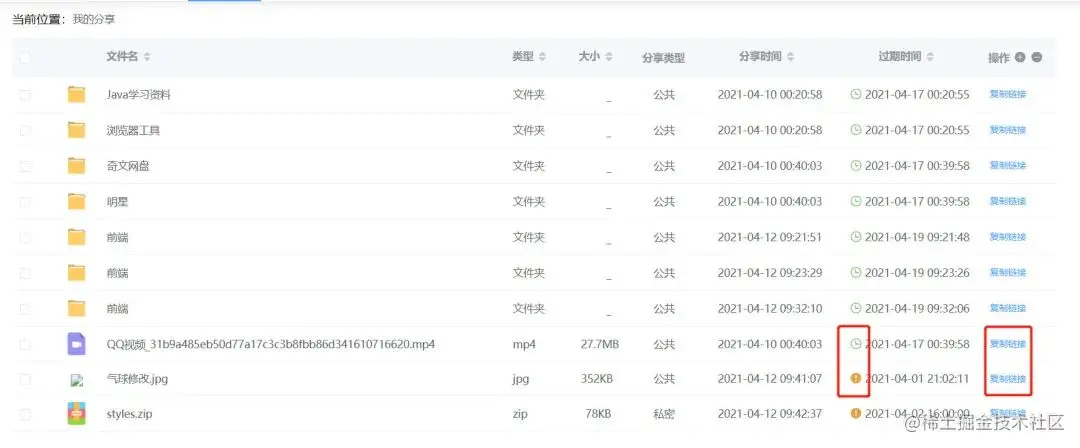Click the clock icon in 浏览器工具 row
Viewport: 1080px width, 448px height.
856,130
